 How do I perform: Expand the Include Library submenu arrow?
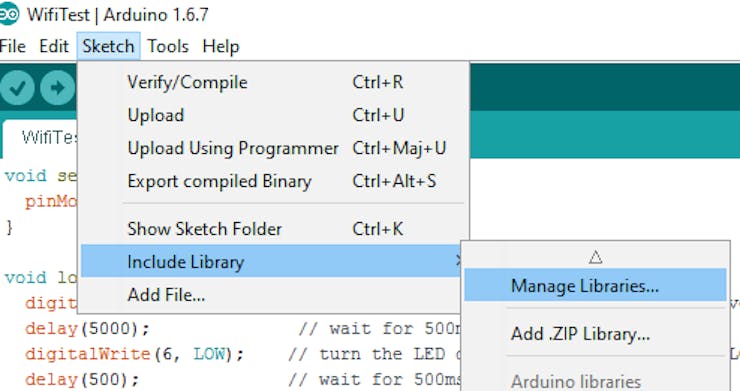[458, 260]
